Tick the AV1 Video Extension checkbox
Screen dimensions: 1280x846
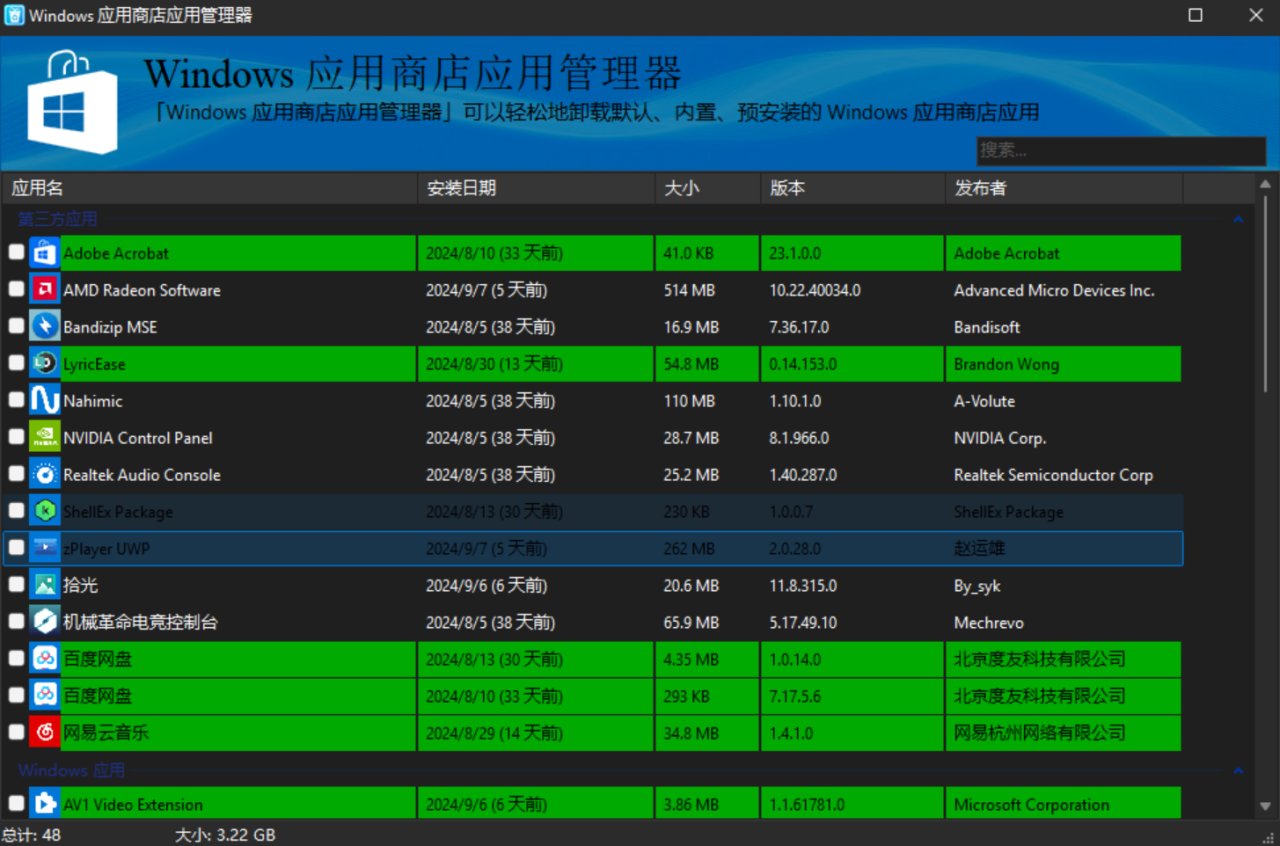16,803
